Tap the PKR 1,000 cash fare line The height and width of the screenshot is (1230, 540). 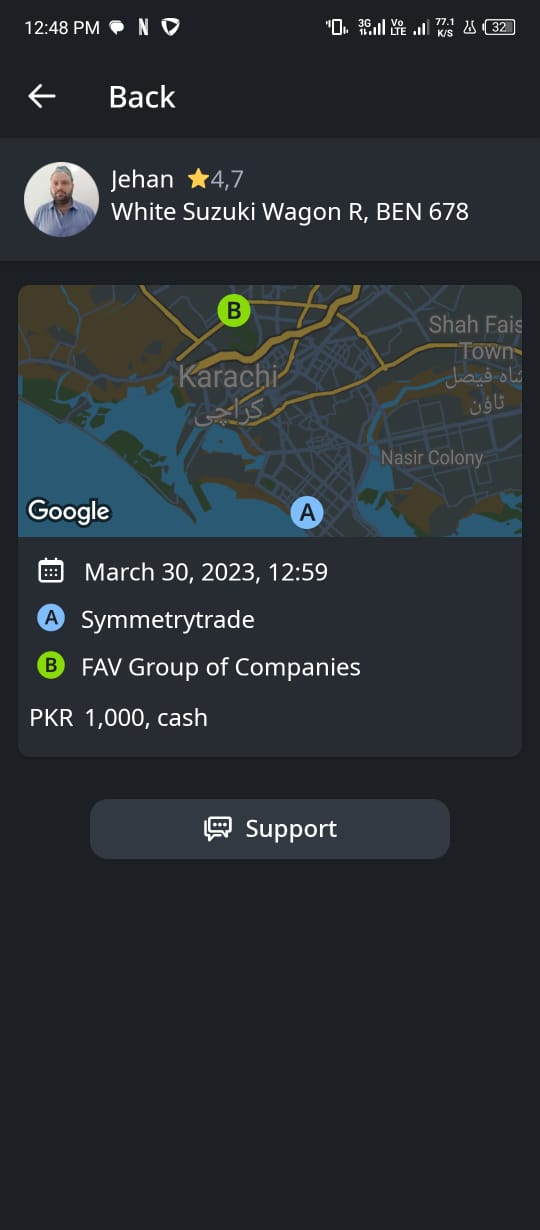119,717
